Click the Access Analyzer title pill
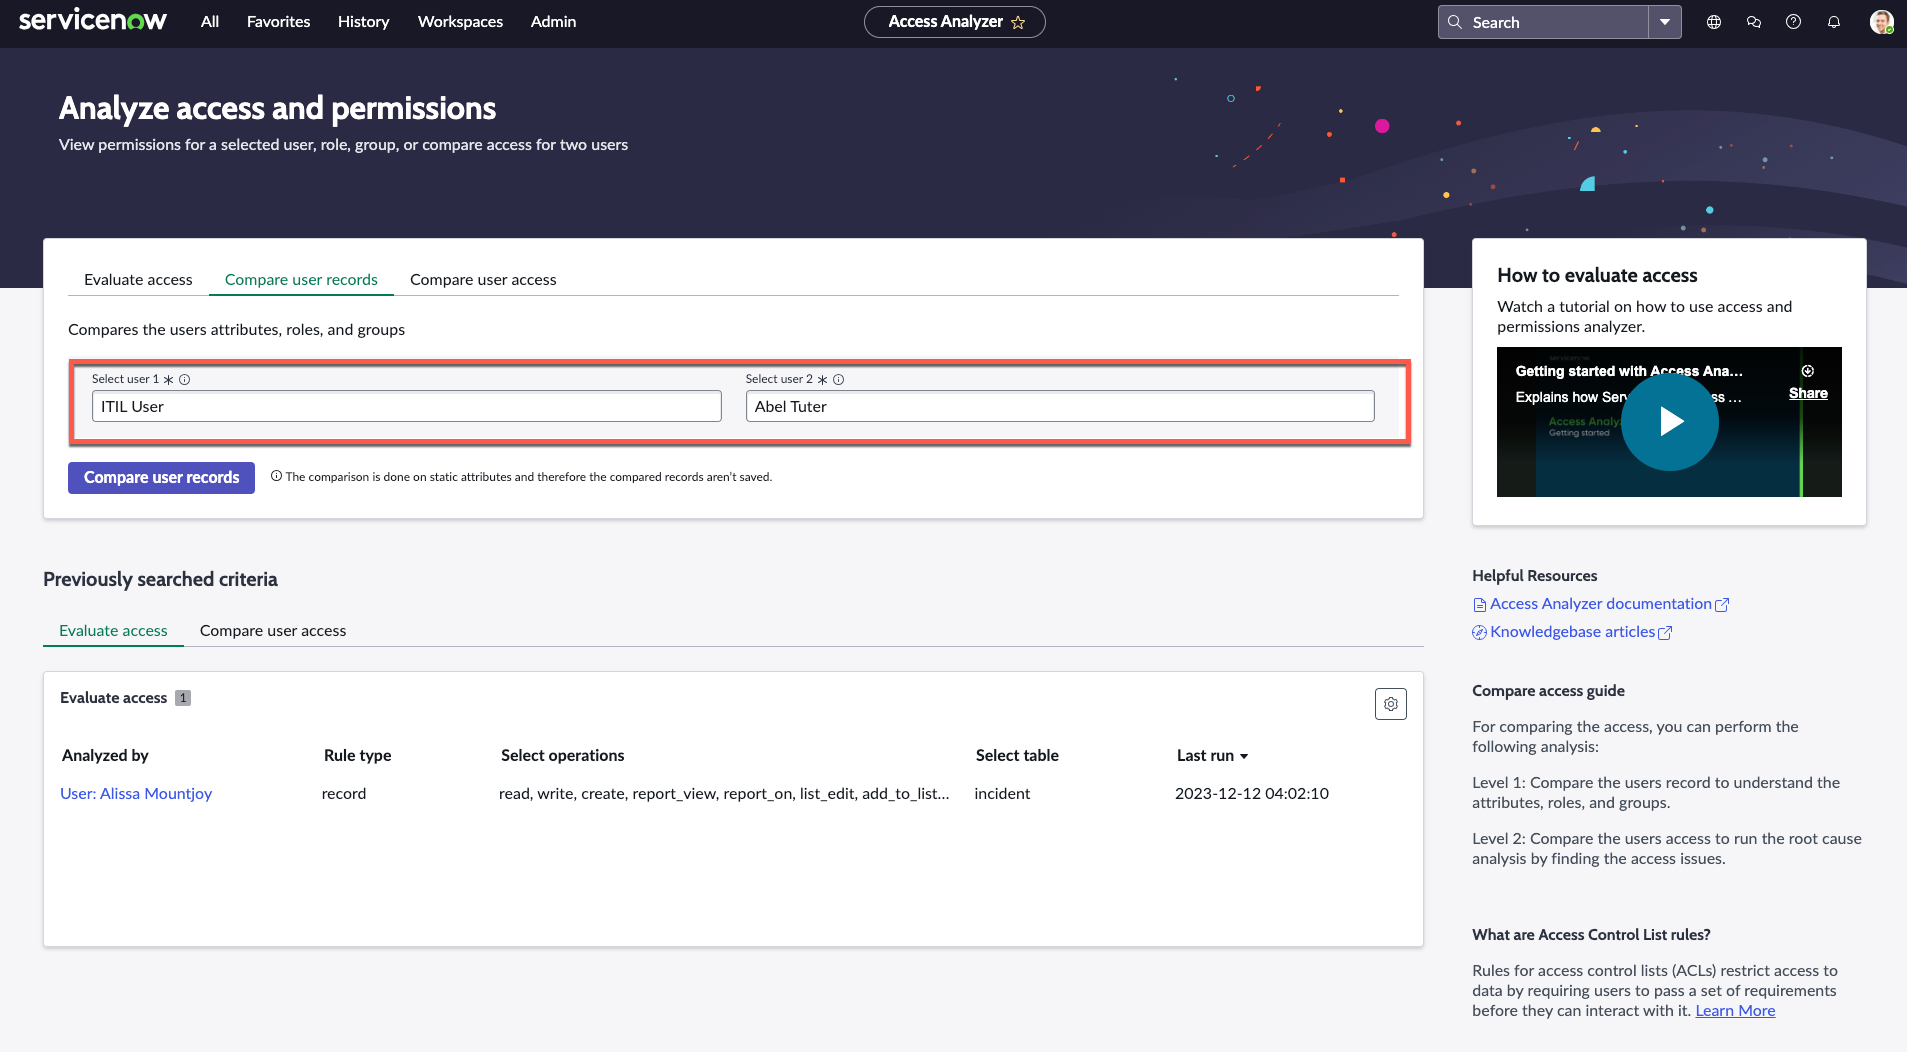This screenshot has height=1052, width=1907. point(954,22)
